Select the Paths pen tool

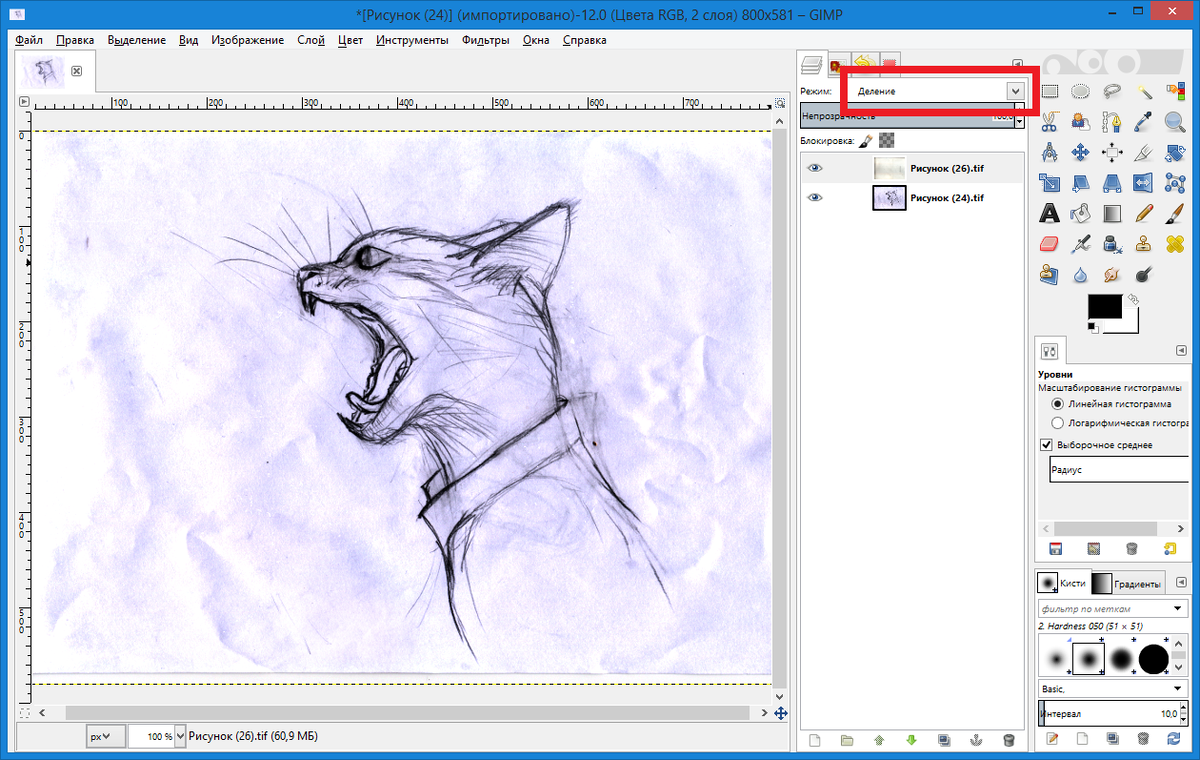point(1112,122)
